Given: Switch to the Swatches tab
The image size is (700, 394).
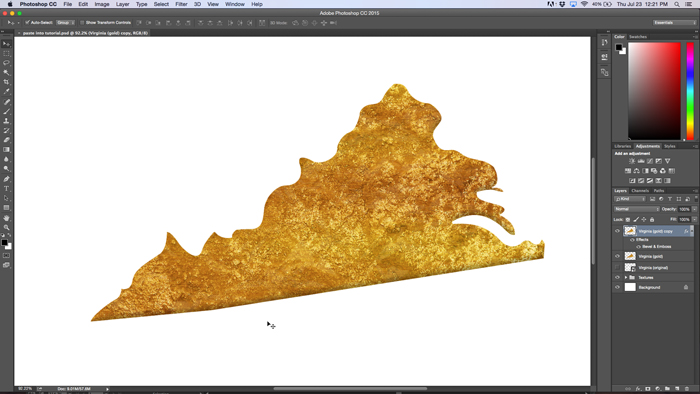Looking at the screenshot, I should pos(638,37).
